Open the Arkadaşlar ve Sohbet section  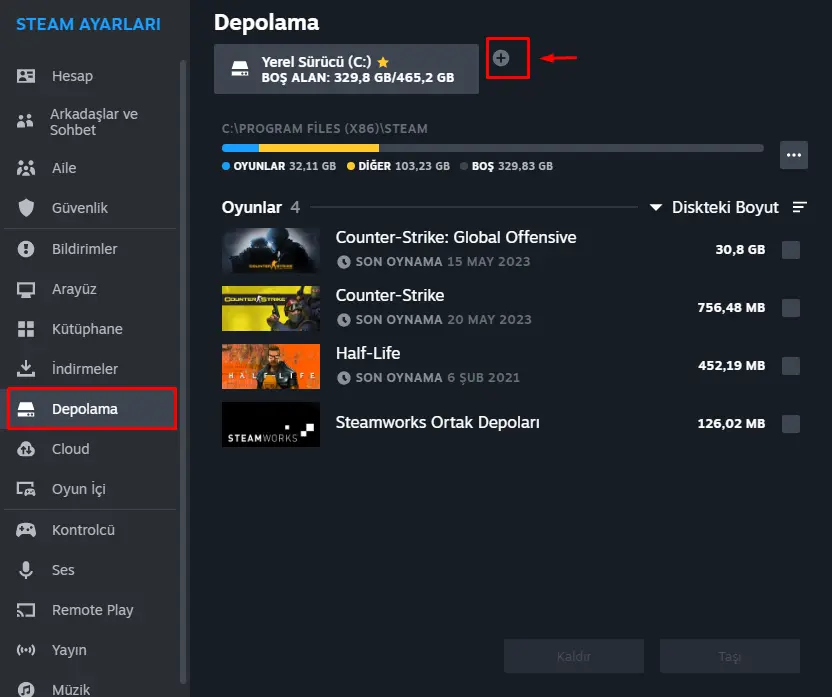click(x=91, y=121)
